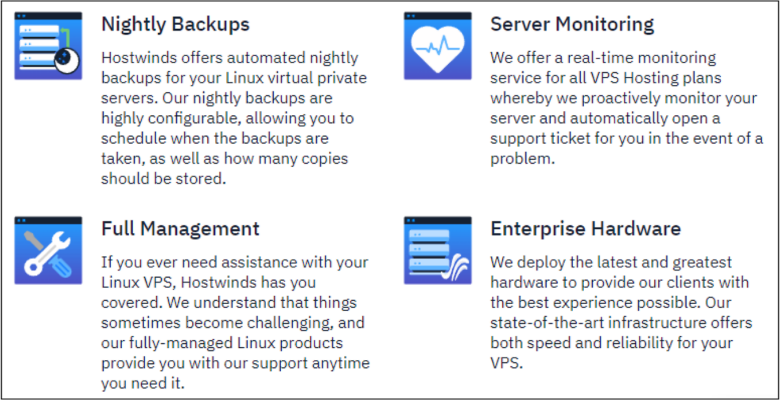Click the real-time monitoring service description

[x=627, y=108]
